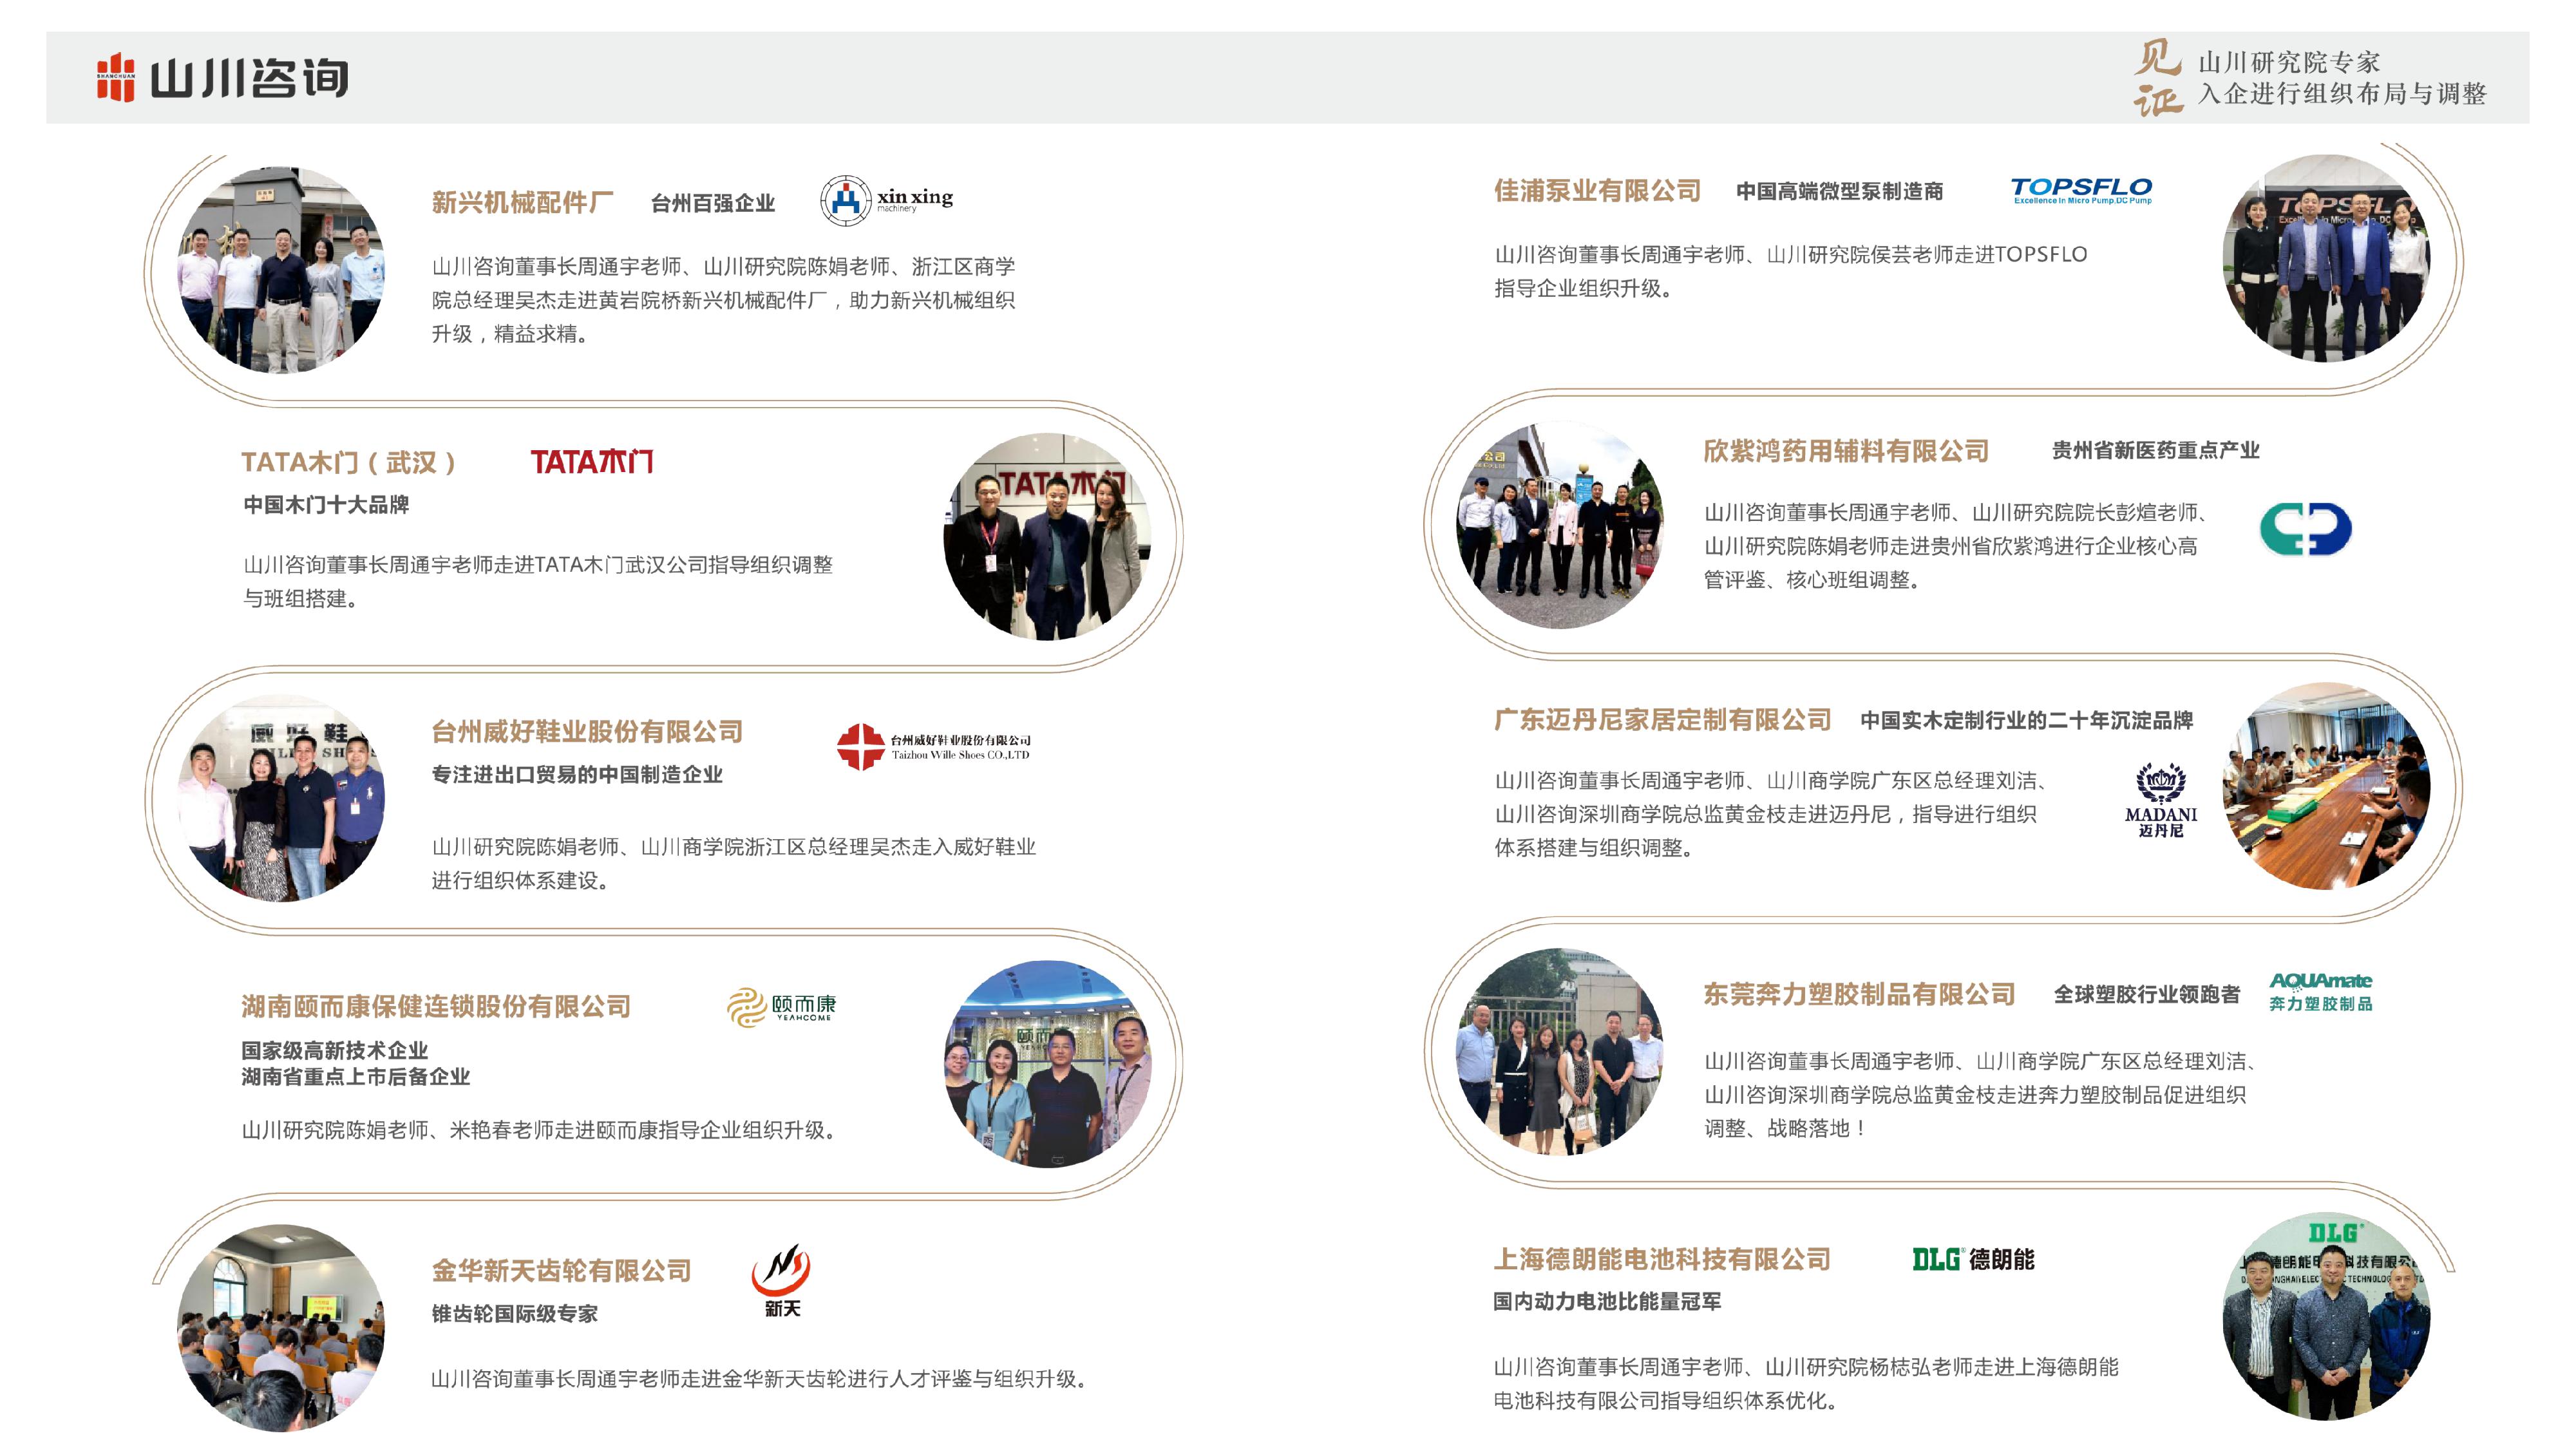Open the 金华新天齿轮 classroom photo
This screenshot has height=1449, width=2576.
[x=281, y=1328]
